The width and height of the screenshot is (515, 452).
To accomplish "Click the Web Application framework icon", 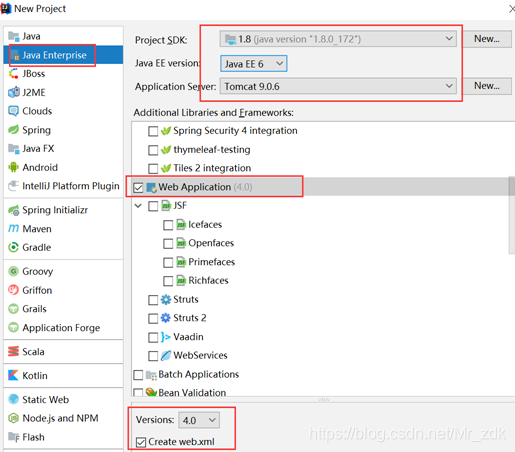I will pos(152,187).
